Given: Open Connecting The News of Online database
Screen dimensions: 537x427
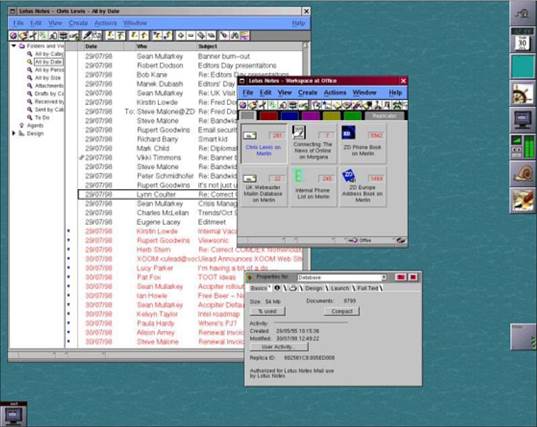Looking at the screenshot, I should pyautogui.click(x=313, y=143).
